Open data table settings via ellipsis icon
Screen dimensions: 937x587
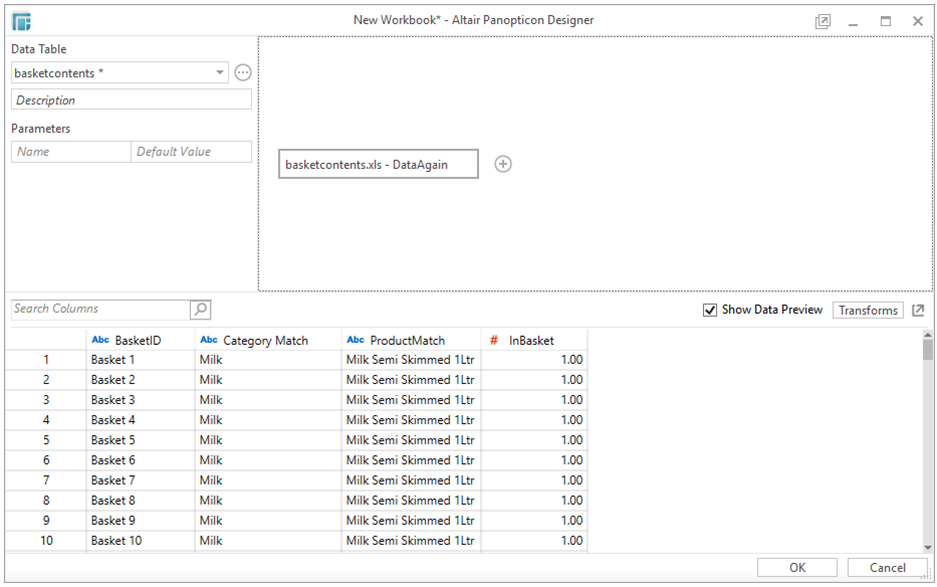(x=243, y=72)
